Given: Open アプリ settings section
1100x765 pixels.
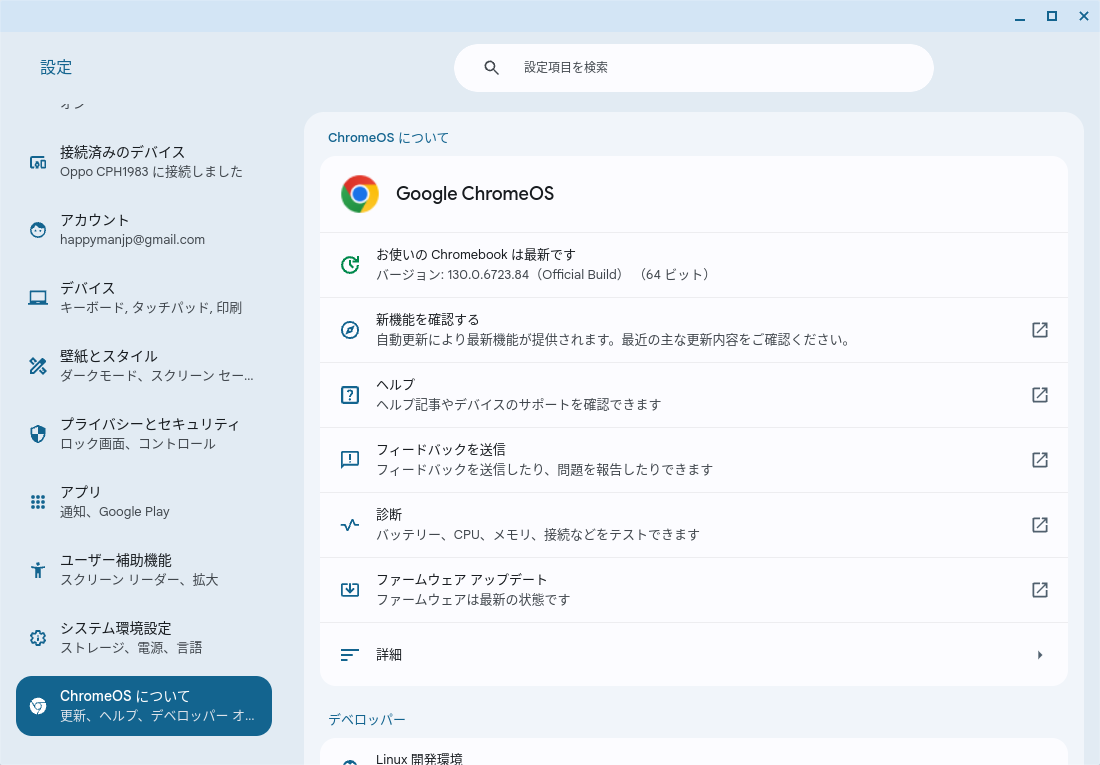Looking at the screenshot, I should tap(144, 502).
